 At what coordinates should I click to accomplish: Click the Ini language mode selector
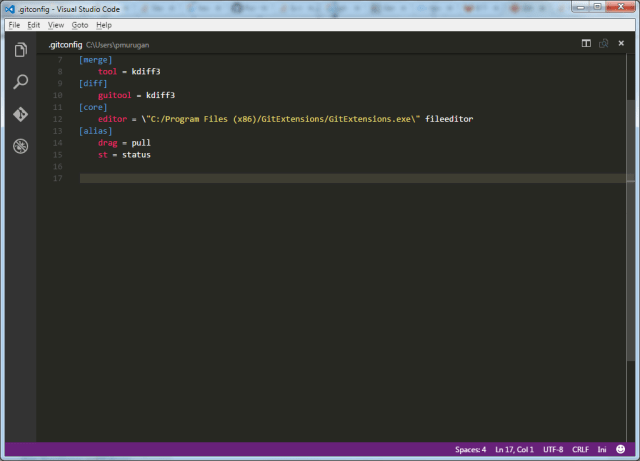pyautogui.click(x=603, y=449)
